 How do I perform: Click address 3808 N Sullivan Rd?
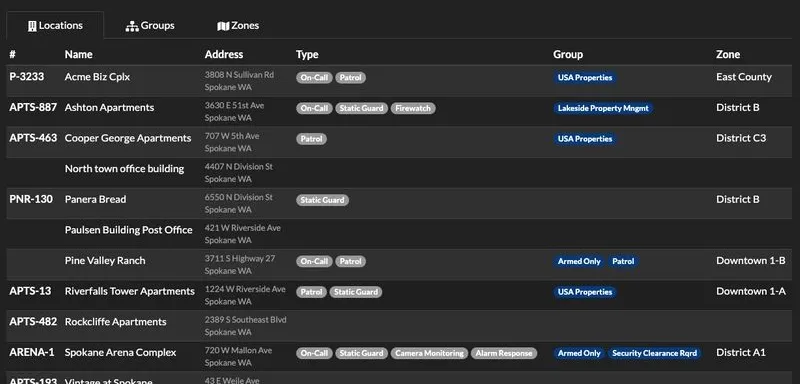[239, 75]
